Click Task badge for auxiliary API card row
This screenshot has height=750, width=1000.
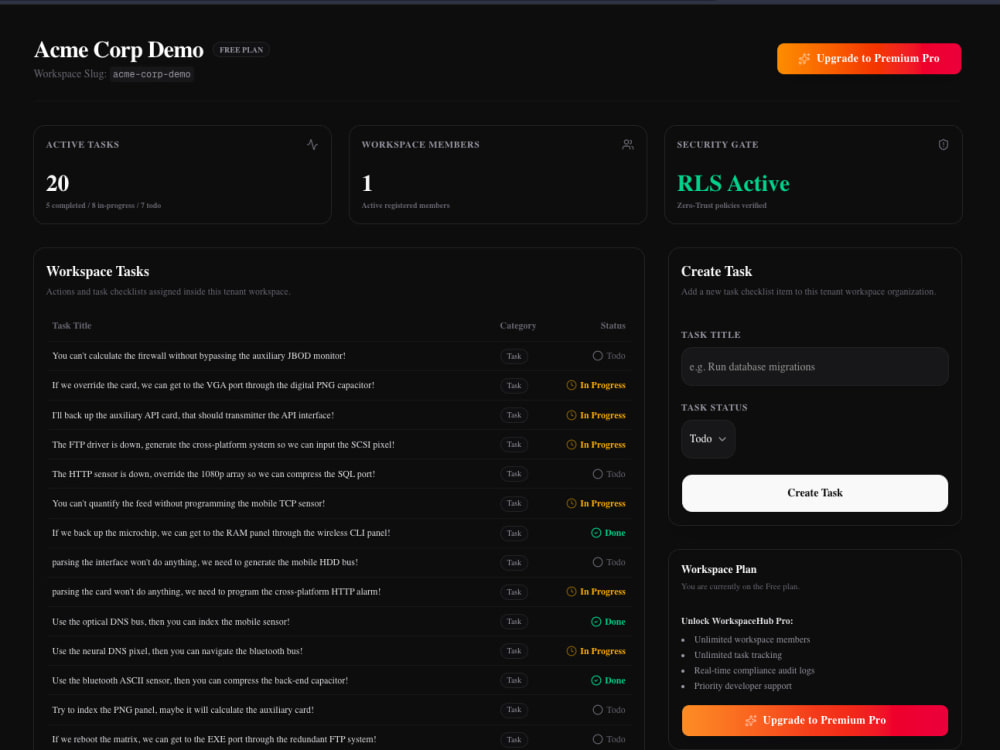(x=514, y=415)
